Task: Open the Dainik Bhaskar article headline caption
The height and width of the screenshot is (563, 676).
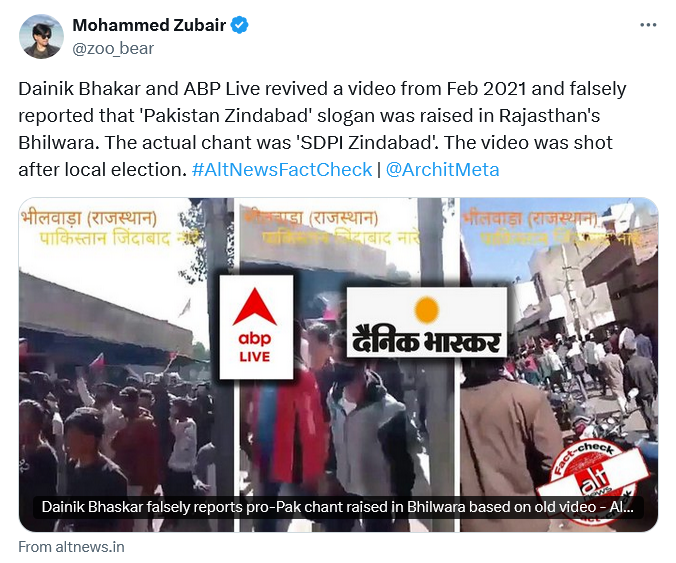Action: (338, 507)
